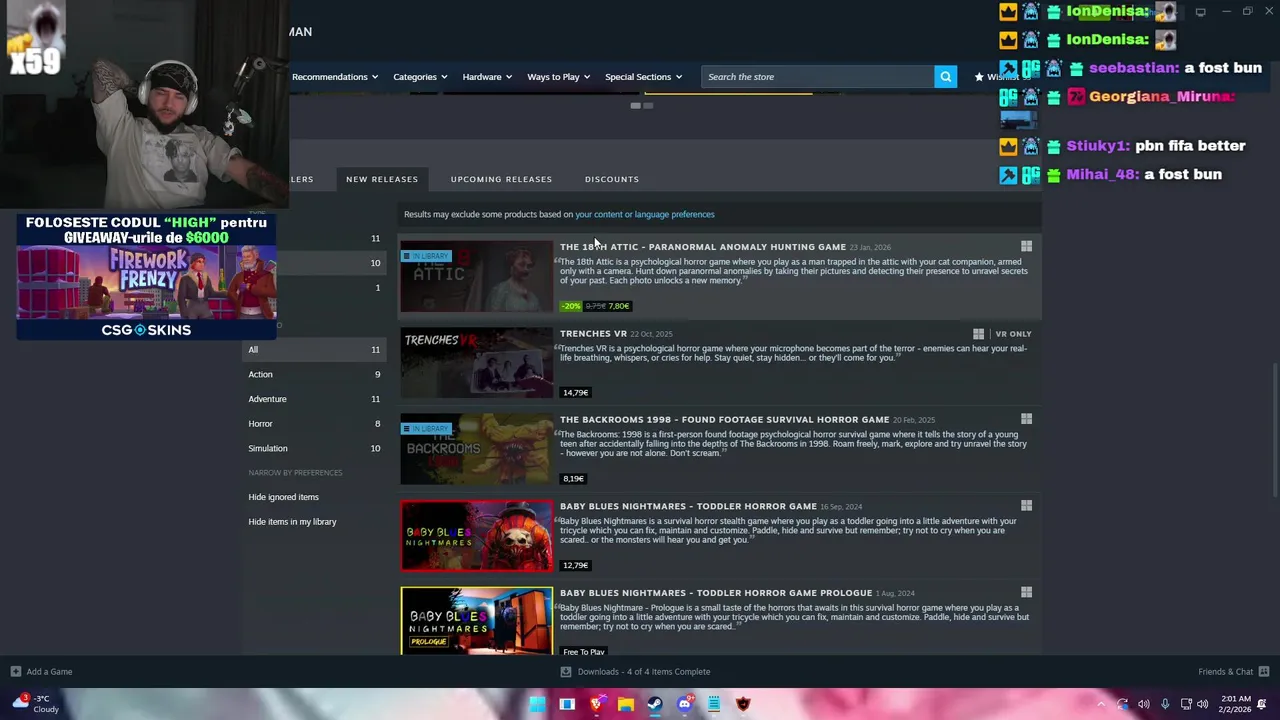Open Baby Blues Nightmares Toddler Horror Game title
Image resolution: width=1280 pixels, height=720 pixels.
pos(688,506)
